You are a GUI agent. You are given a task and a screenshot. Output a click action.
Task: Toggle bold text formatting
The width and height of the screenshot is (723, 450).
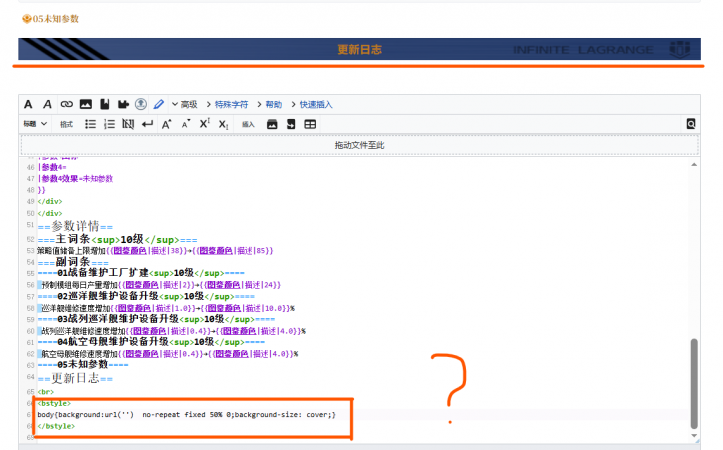pos(28,104)
